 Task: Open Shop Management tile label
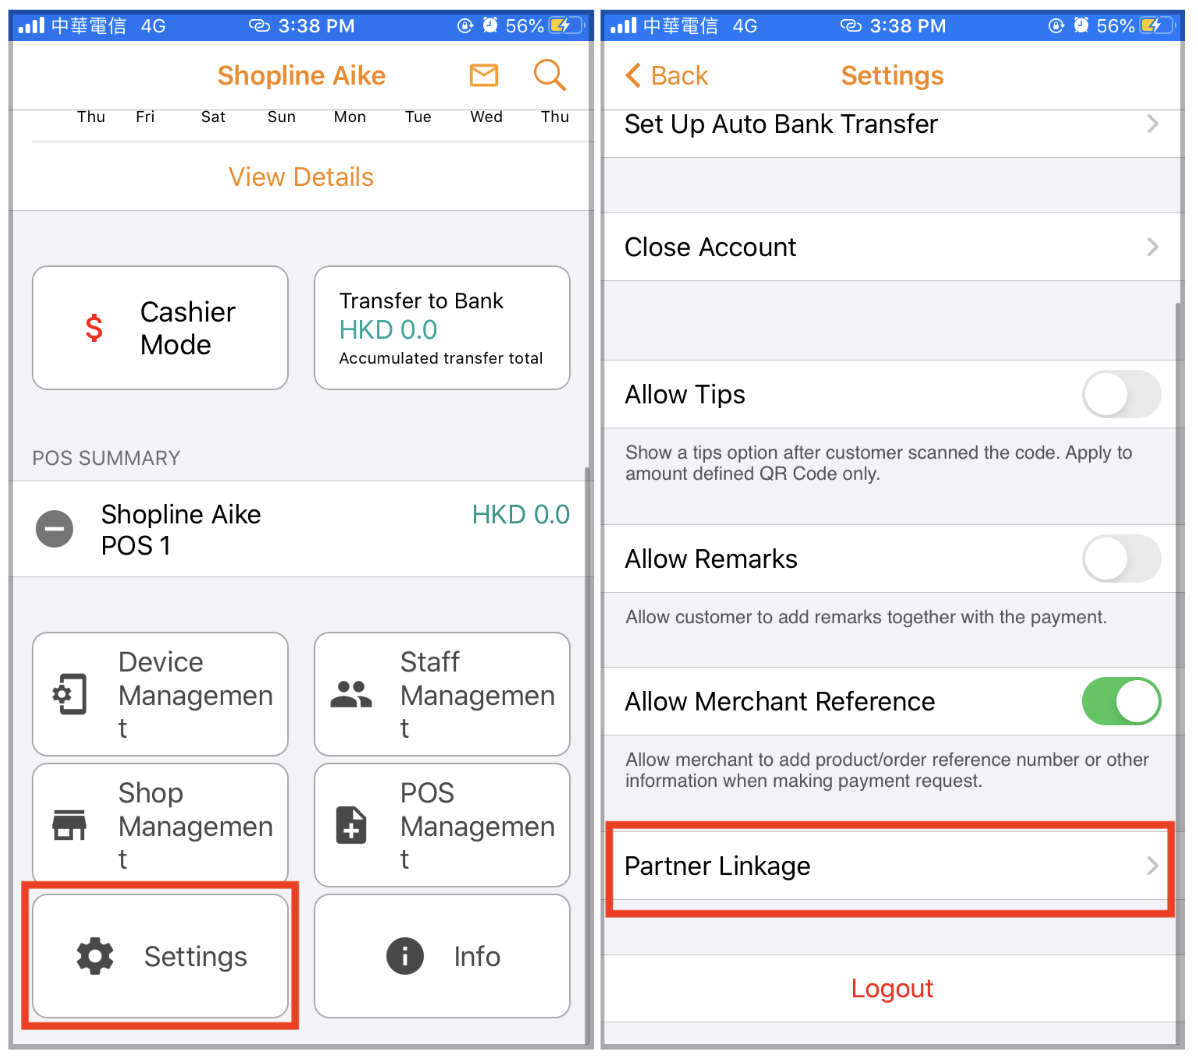pos(196,826)
